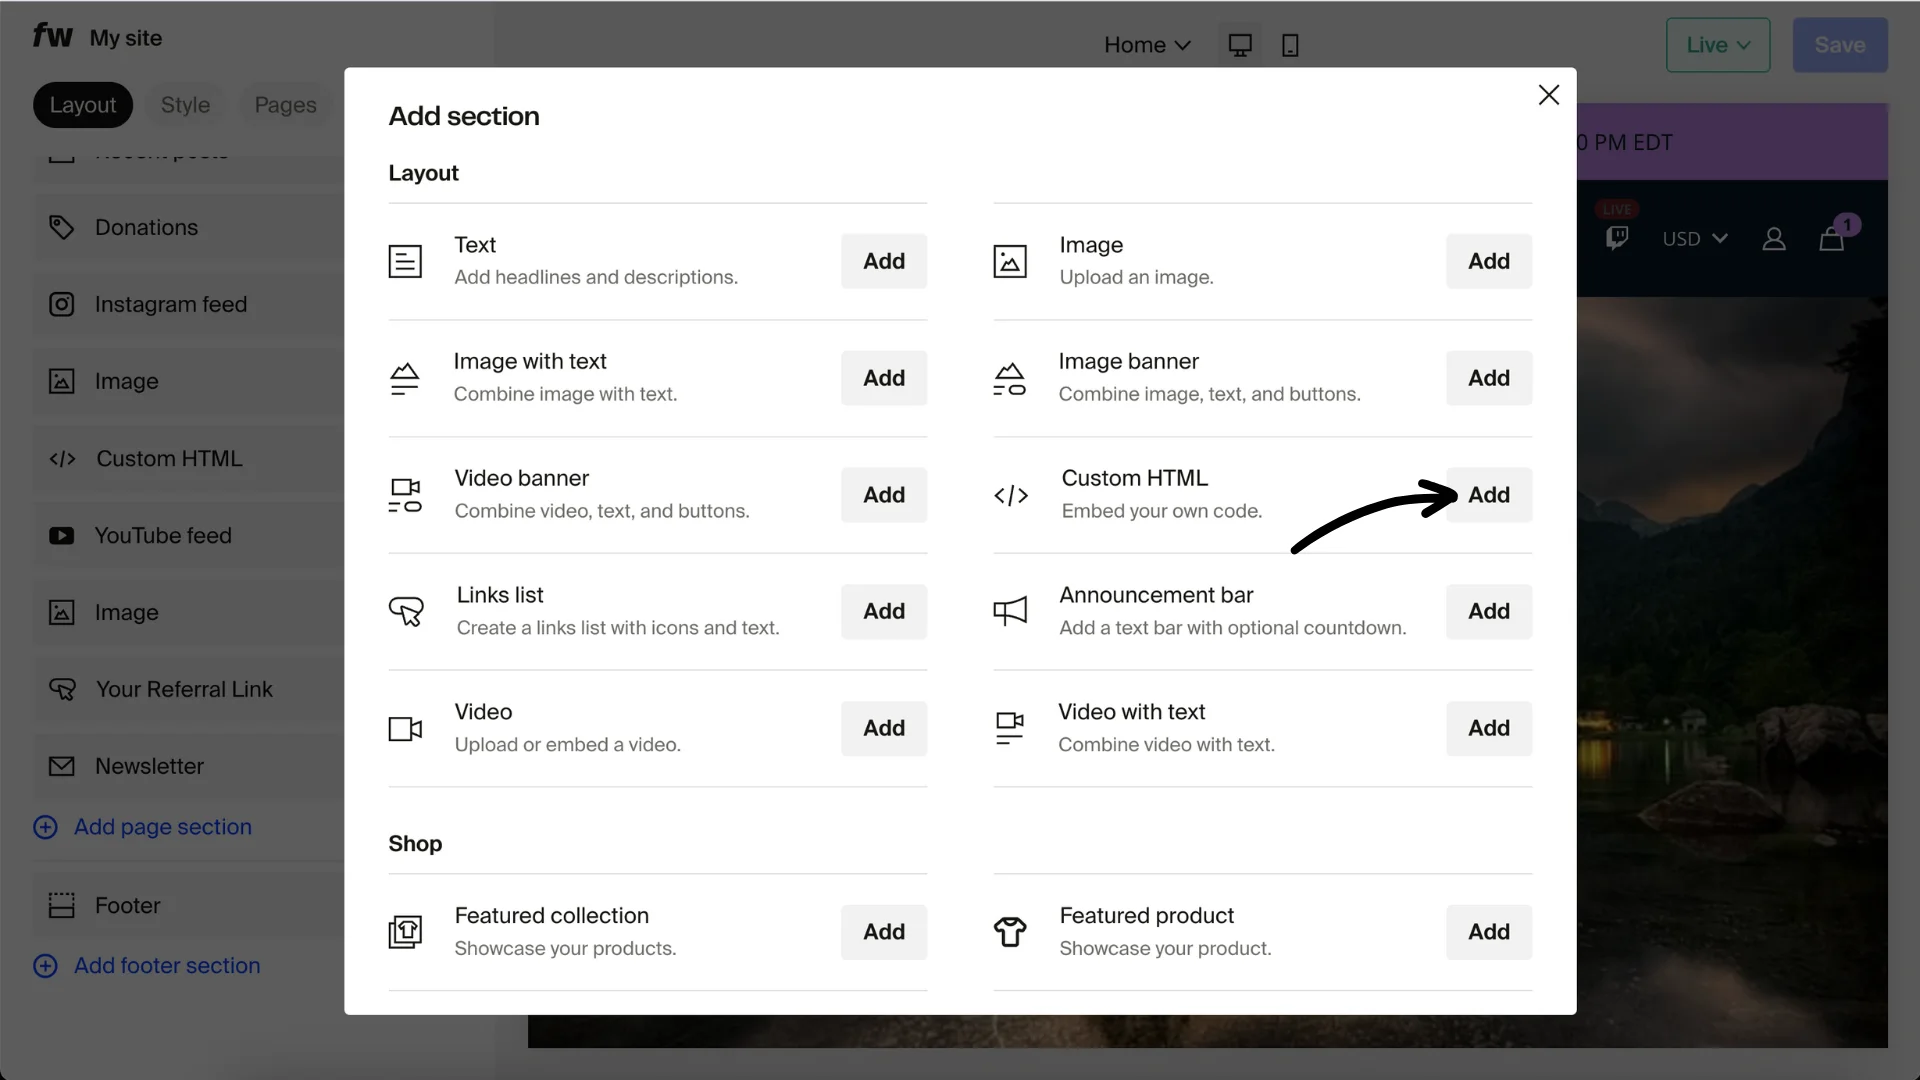Image resolution: width=1920 pixels, height=1080 pixels.
Task: Click the Video banner icon in modal
Action: coord(405,495)
